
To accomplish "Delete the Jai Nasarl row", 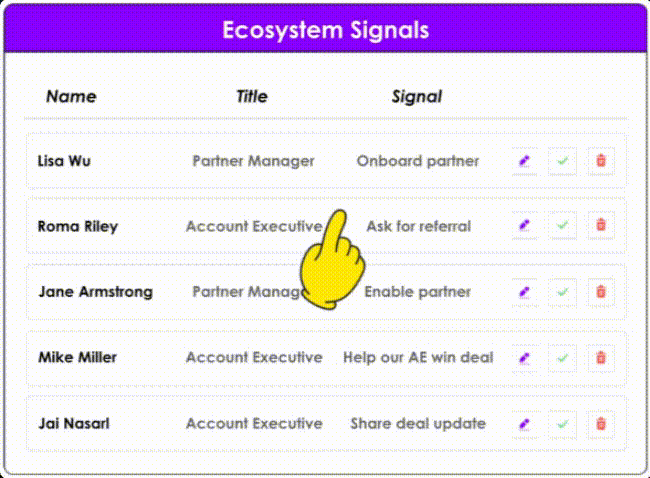I will pyautogui.click(x=601, y=423).
